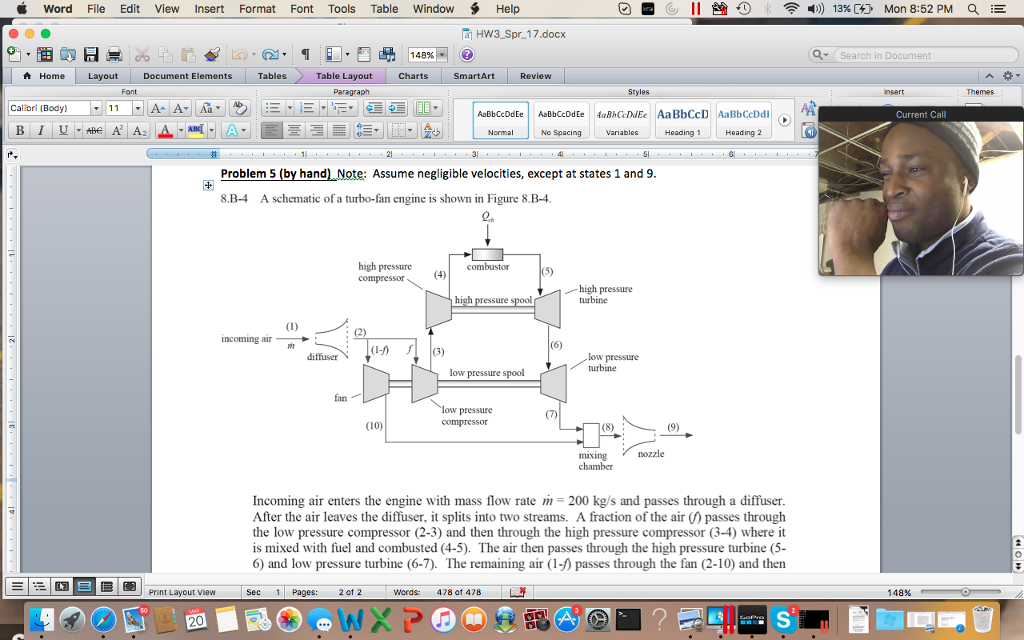Screen dimensions: 1024x640
Task: Expand the 148% zoom dropdown
Action: click(x=441, y=55)
